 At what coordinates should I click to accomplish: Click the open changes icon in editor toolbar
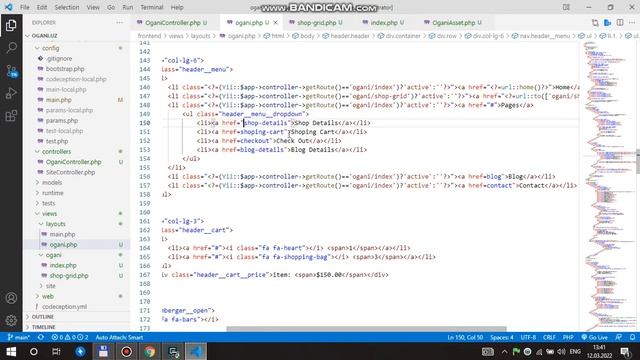pos(595,22)
